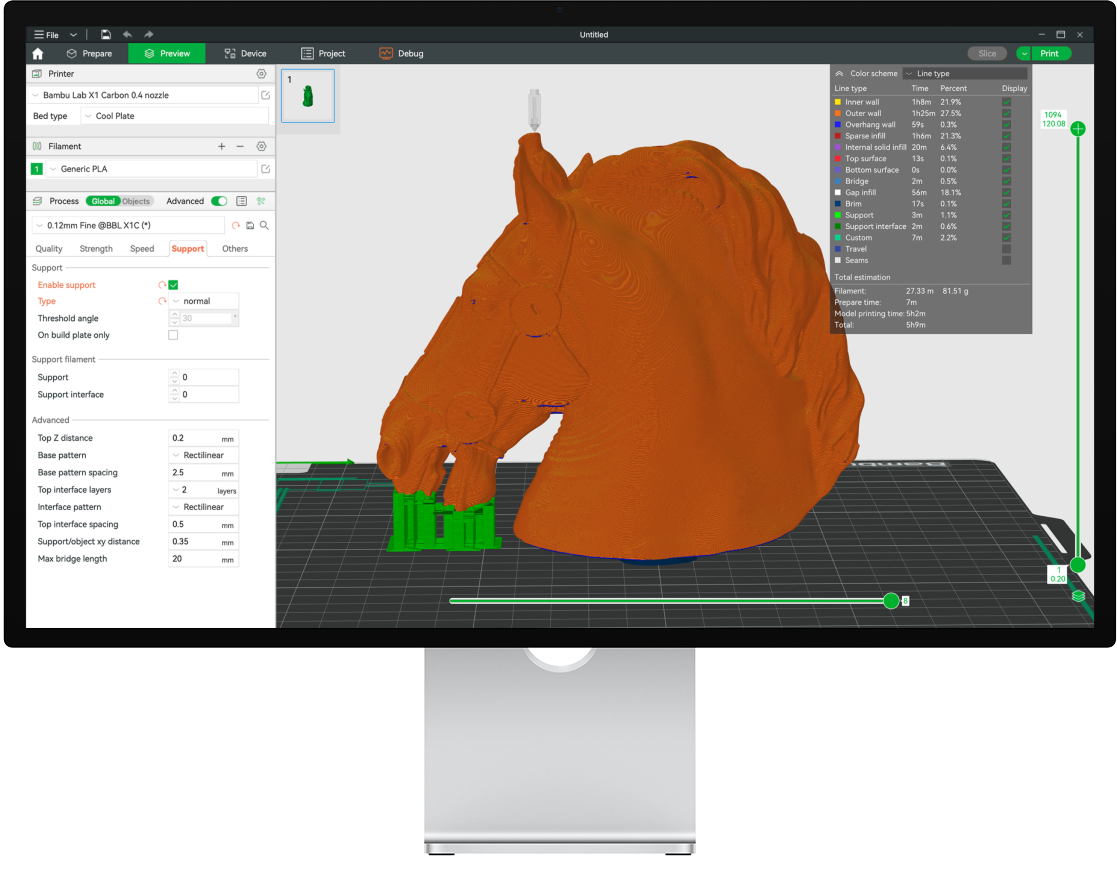This screenshot has height=884, width=1117.
Task: Collapse the Color scheme legend panel
Action: point(840,73)
